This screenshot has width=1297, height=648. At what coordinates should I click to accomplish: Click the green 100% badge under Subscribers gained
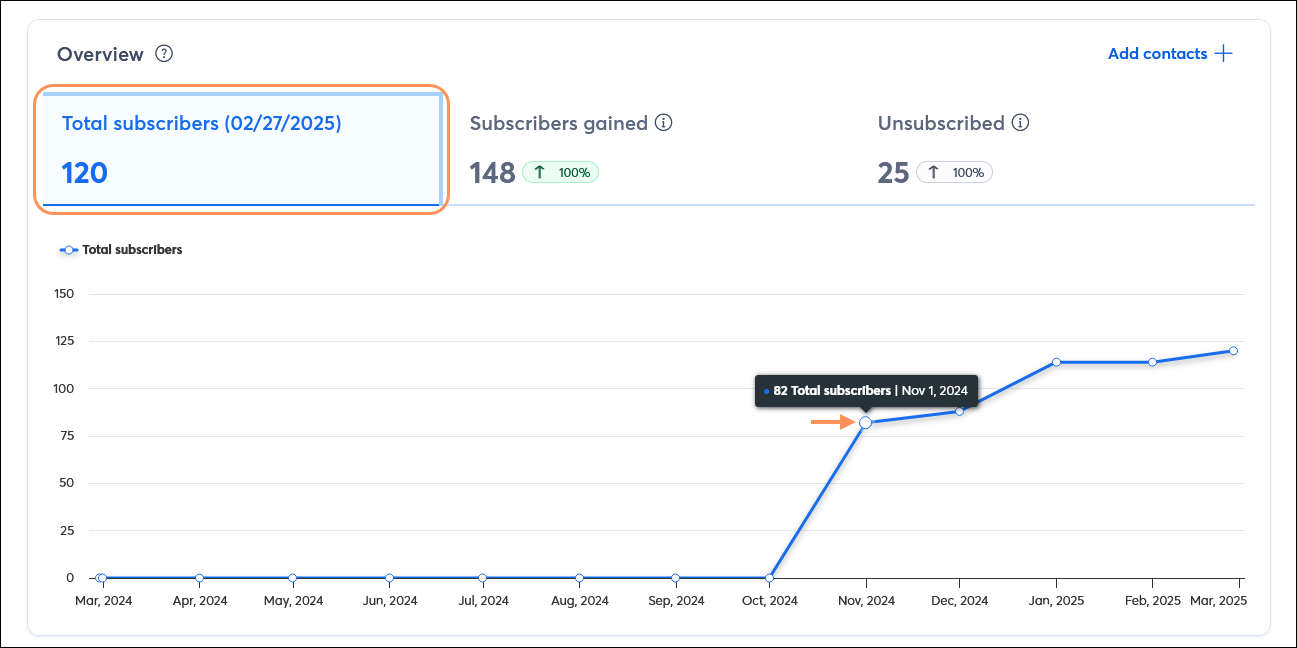click(x=561, y=173)
